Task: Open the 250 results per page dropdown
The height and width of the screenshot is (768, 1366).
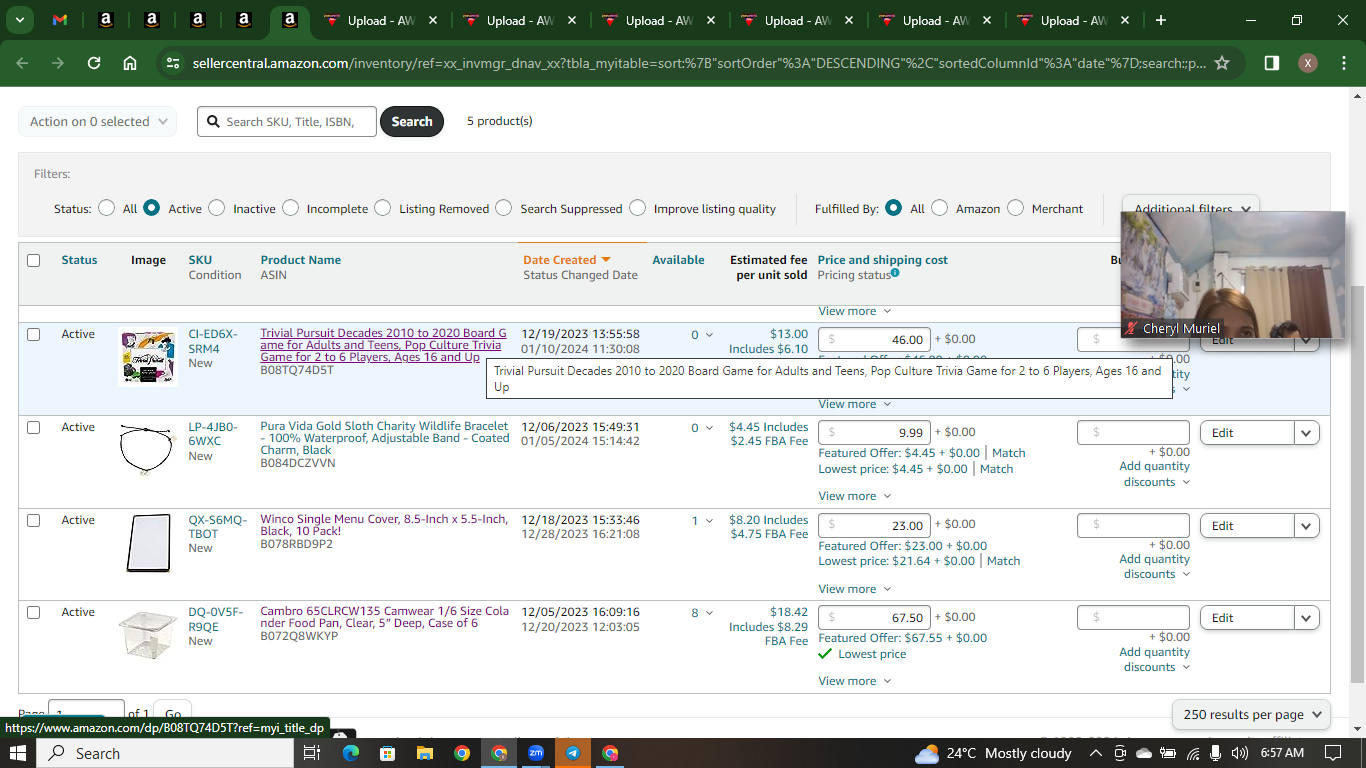Action: (1251, 714)
